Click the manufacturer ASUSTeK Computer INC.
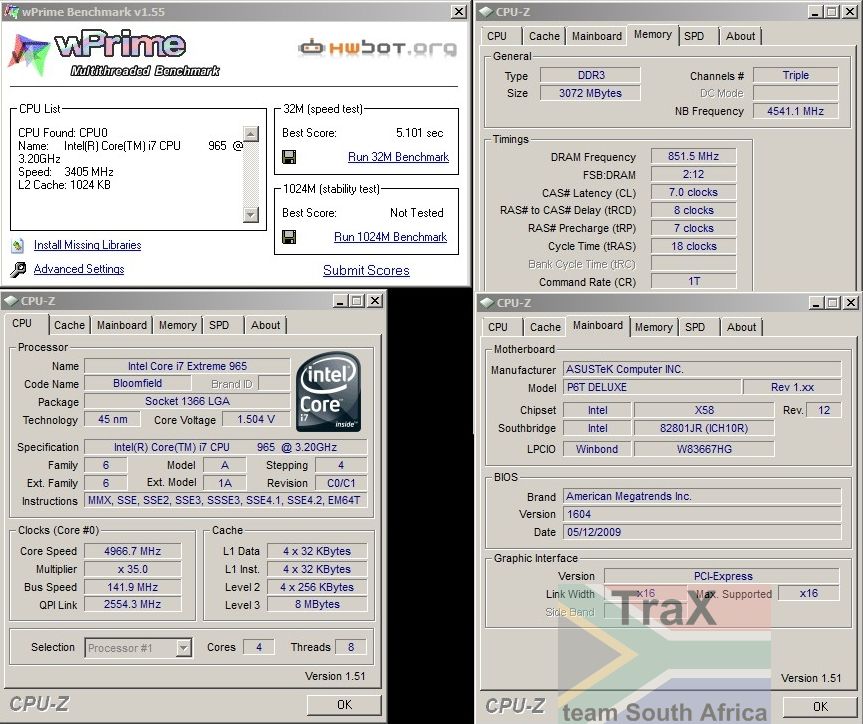Screen dimensions: 863x724 tap(702, 369)
